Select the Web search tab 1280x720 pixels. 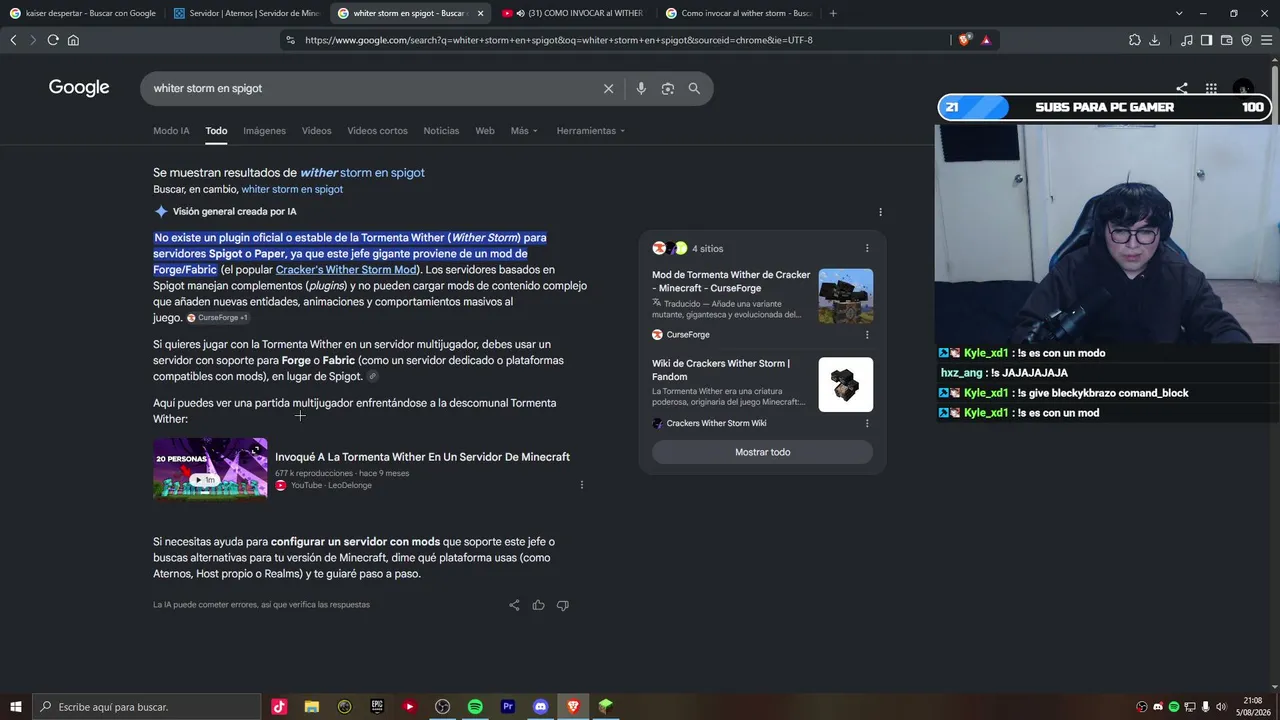(485, 131)
